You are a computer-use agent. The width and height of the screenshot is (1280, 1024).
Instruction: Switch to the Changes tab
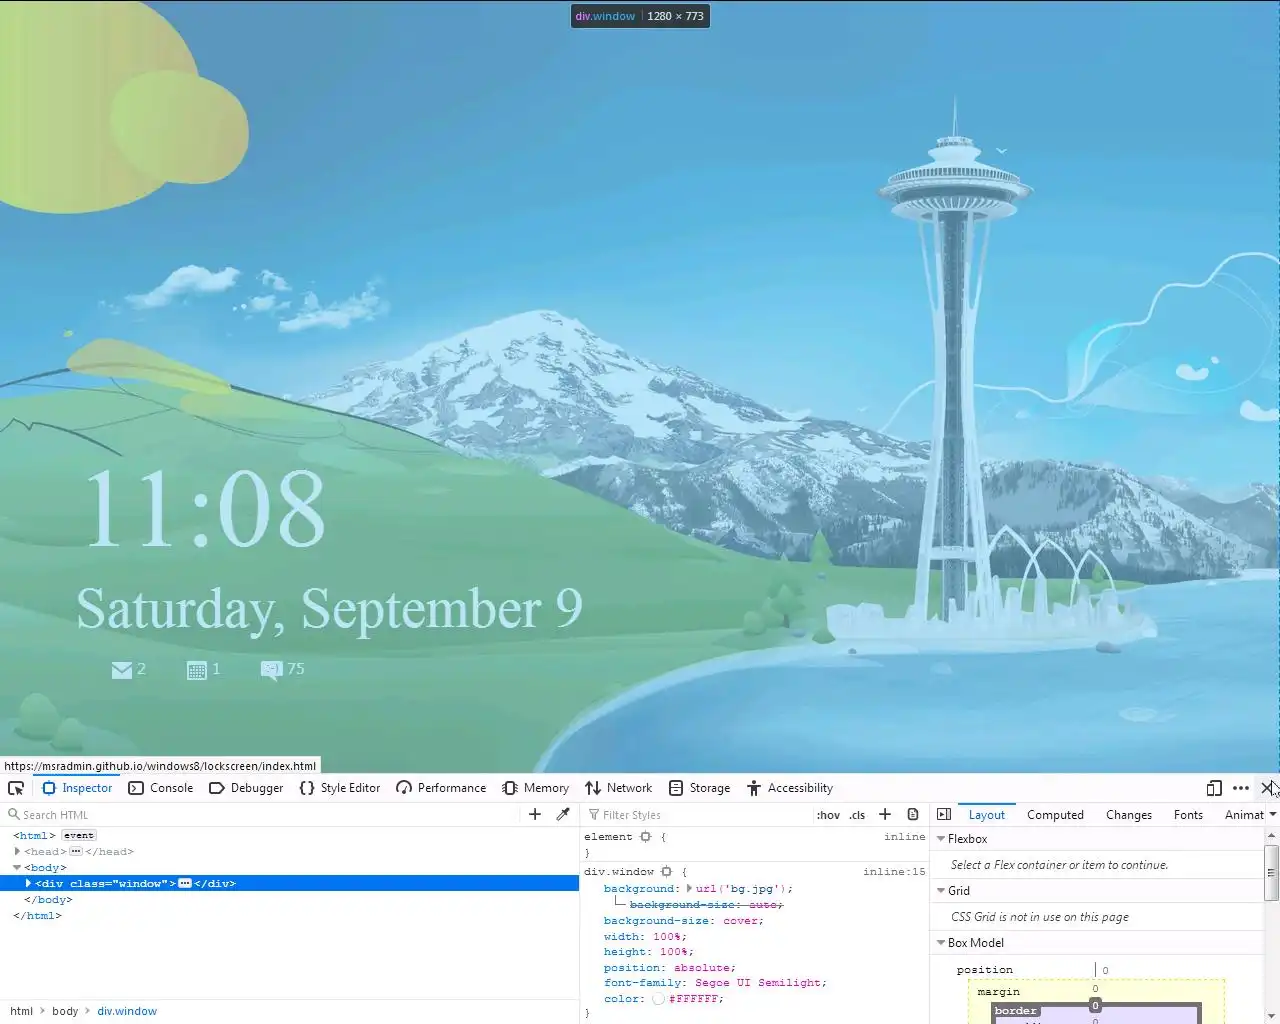(1129, 815)
